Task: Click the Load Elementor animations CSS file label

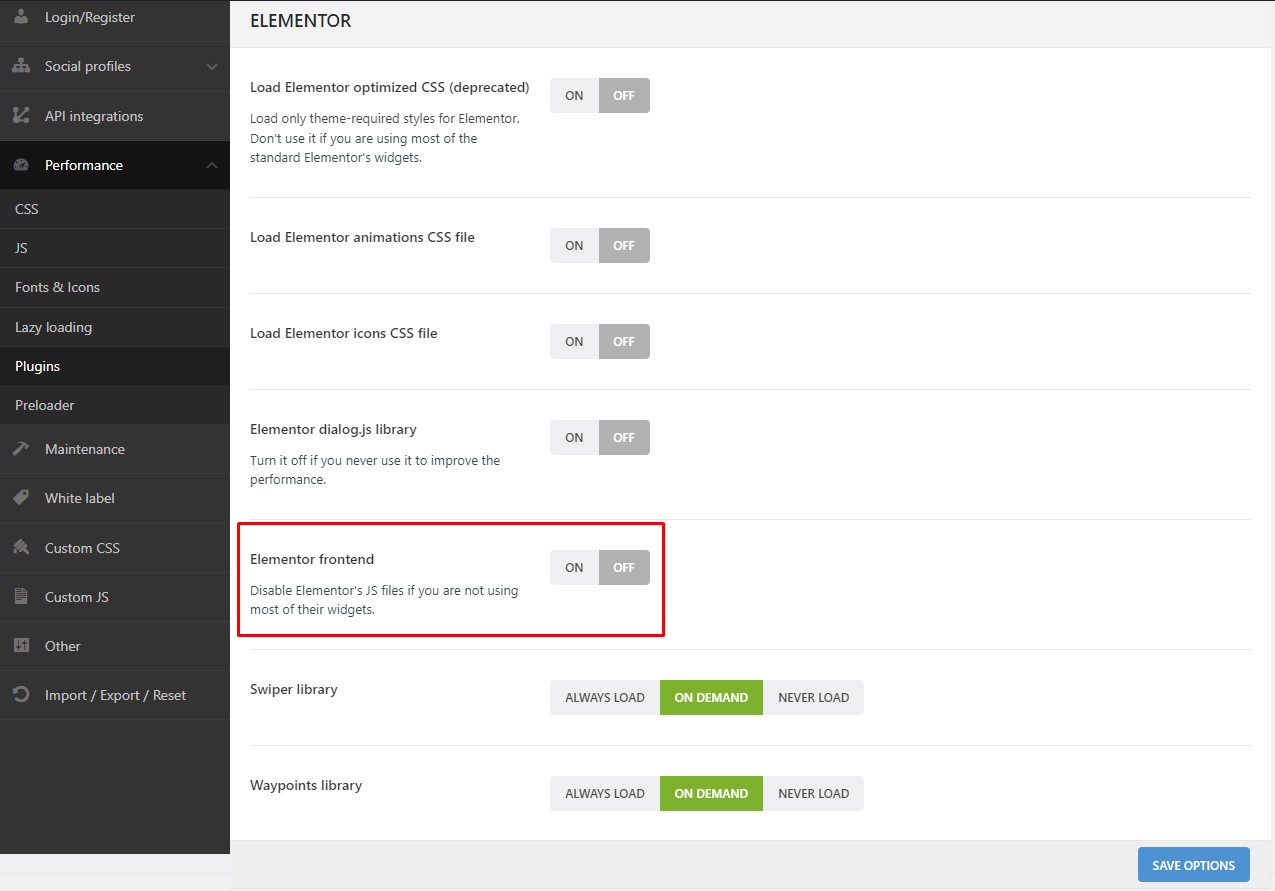Action: (x=362, y=237)
